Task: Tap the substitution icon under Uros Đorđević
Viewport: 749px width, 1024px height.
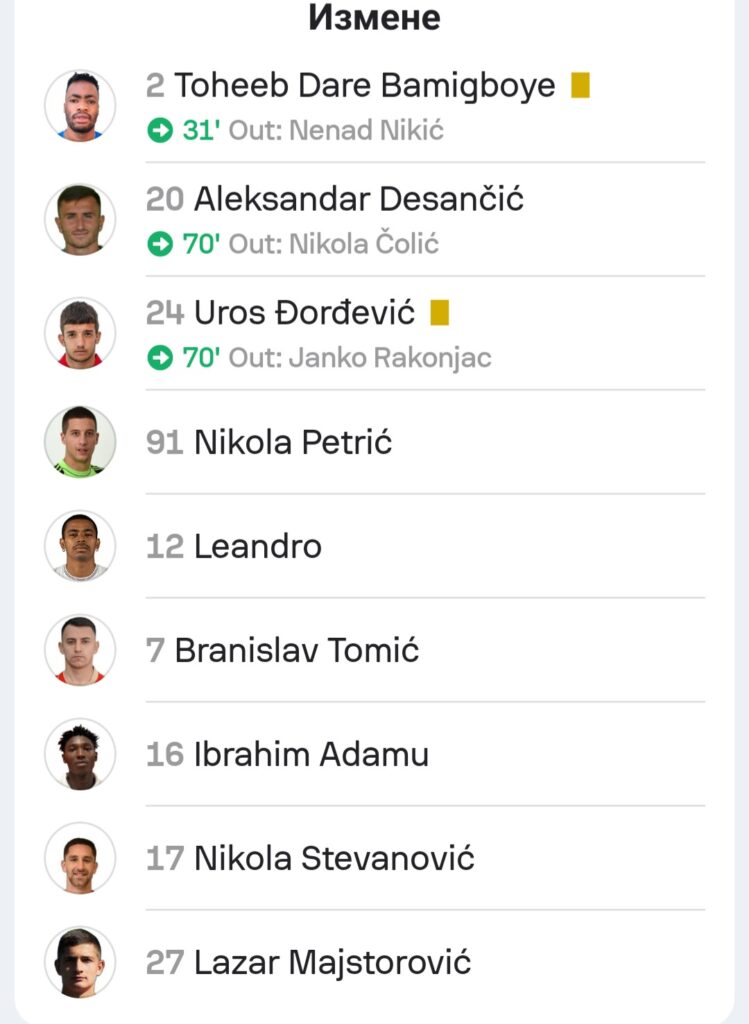Action: pos(160,358)
